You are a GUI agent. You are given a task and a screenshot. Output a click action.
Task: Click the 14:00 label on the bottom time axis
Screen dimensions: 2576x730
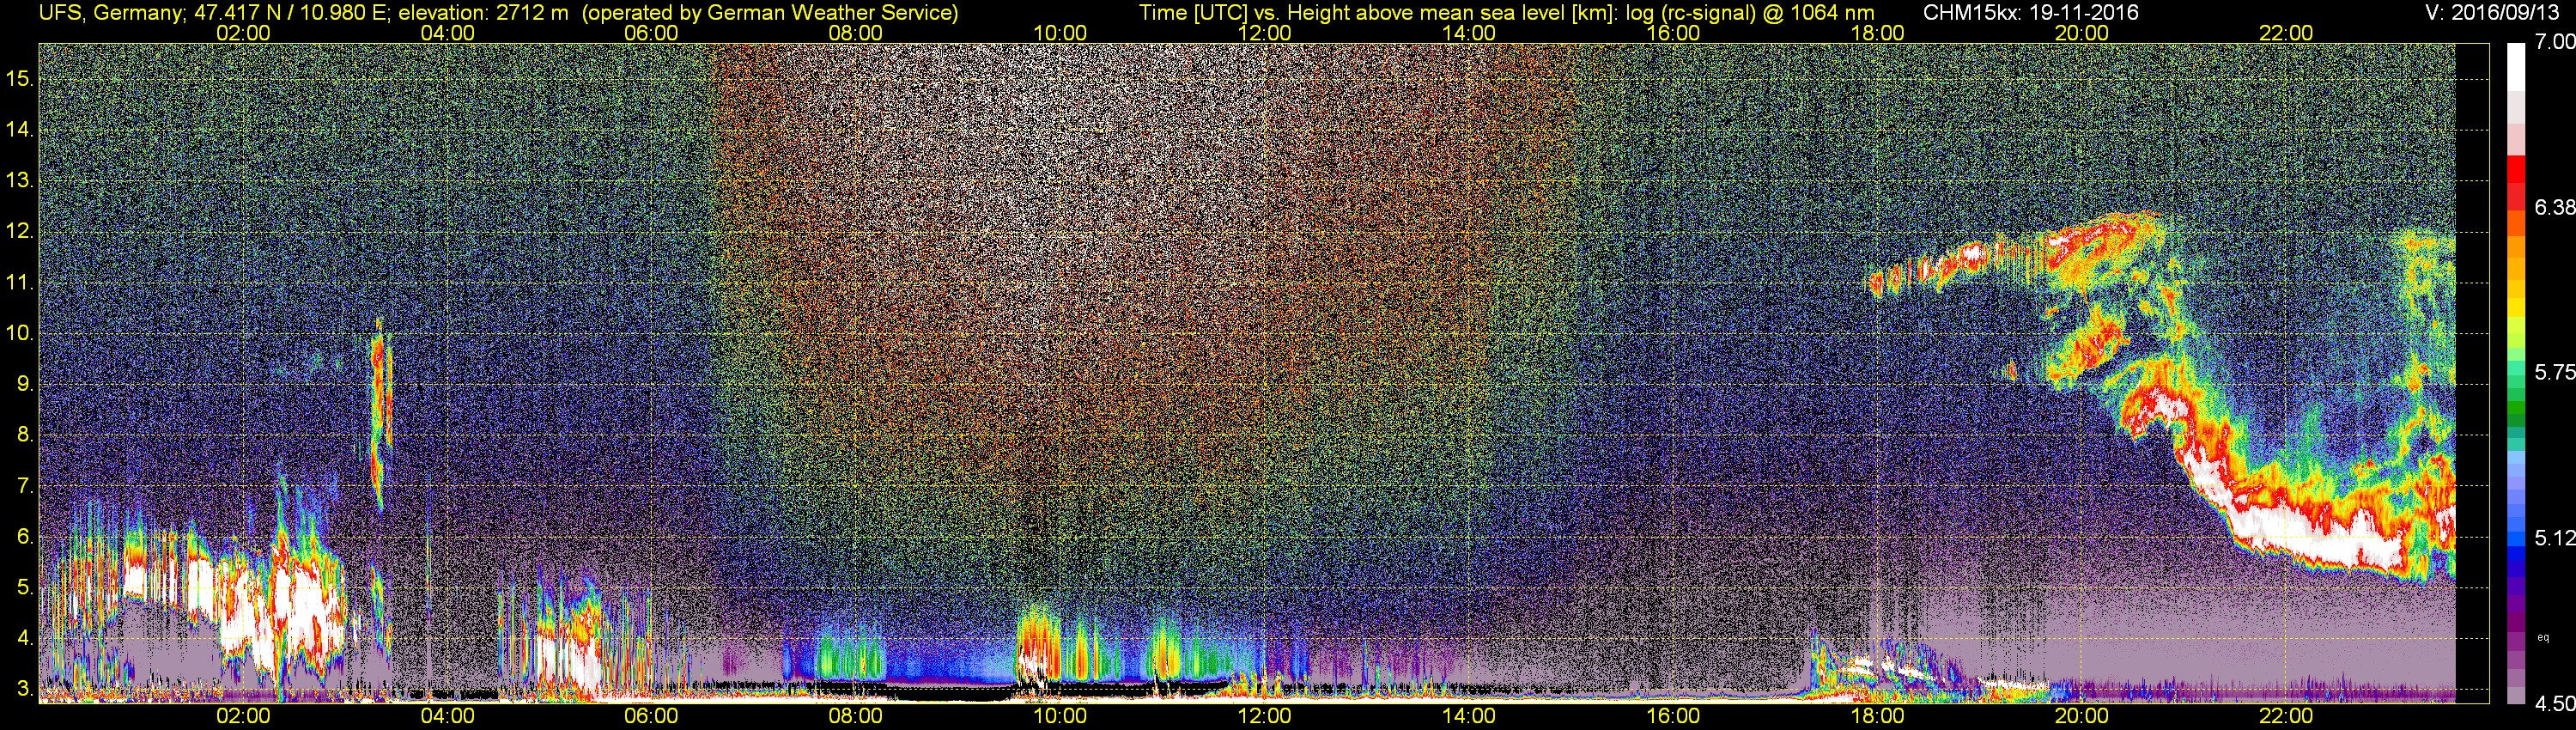pyautogui.click(x=1469, y=716)
